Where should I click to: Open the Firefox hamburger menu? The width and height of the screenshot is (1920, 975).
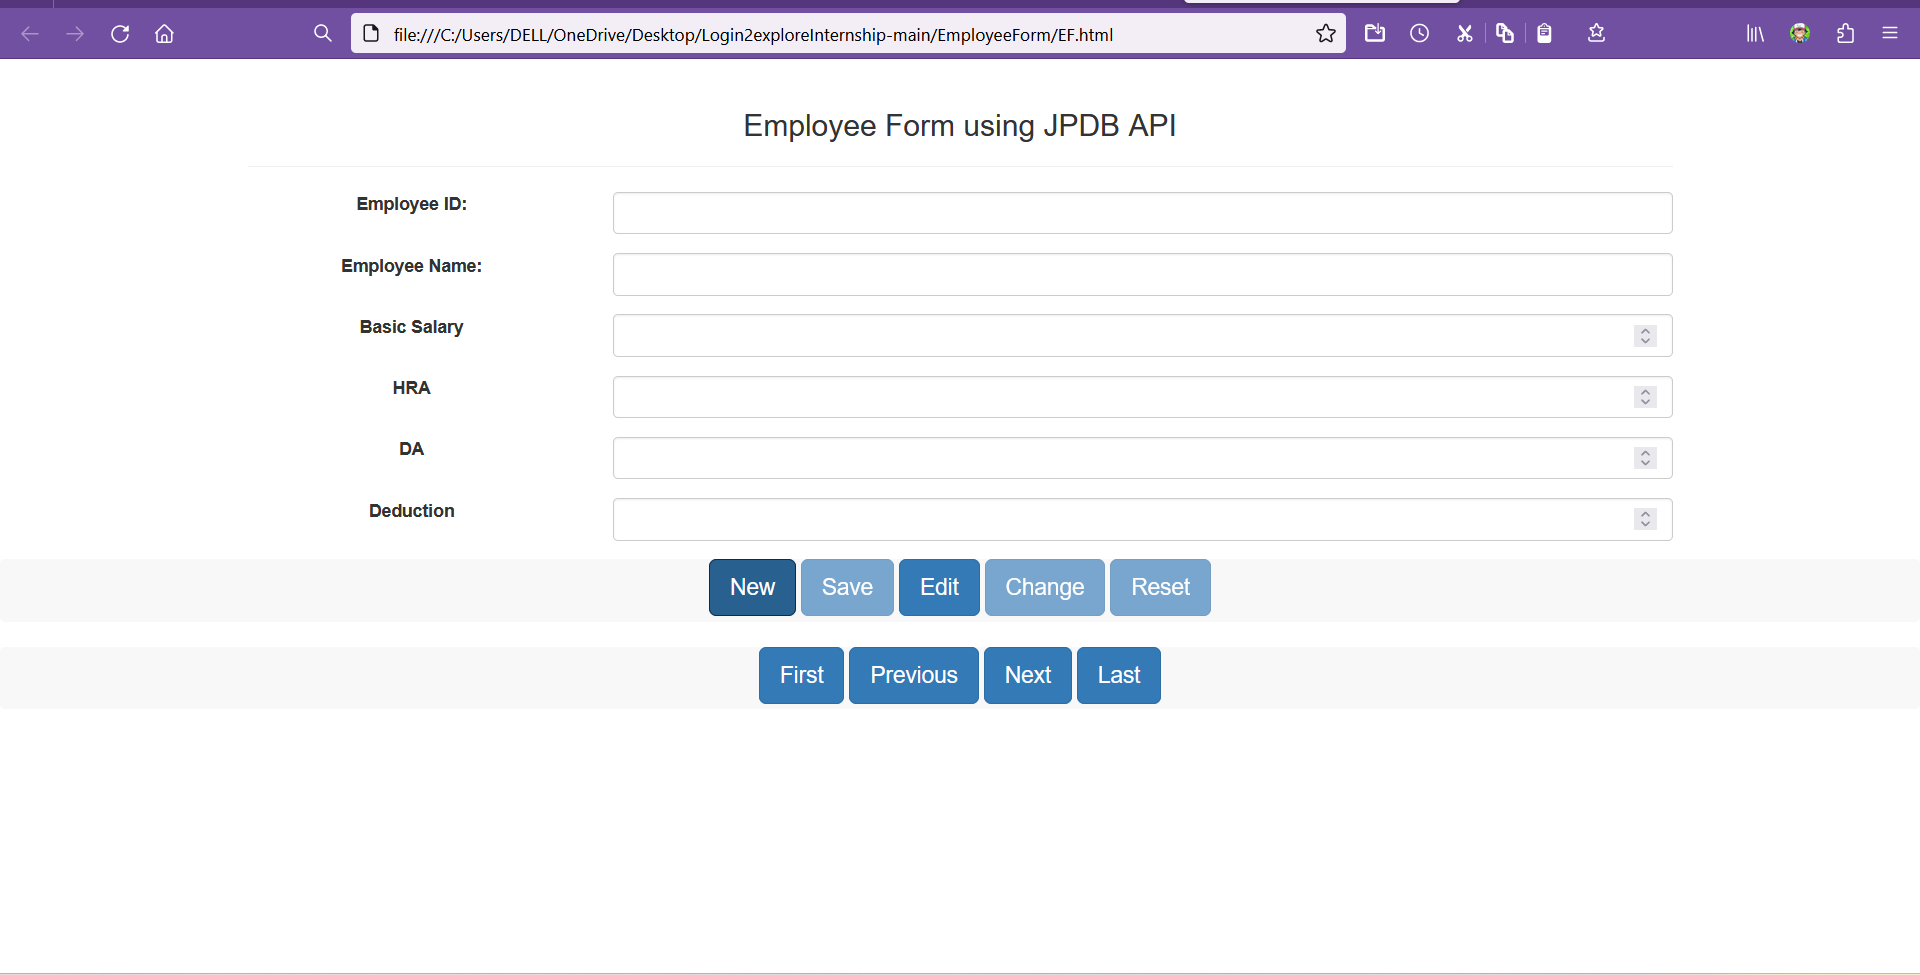(x=1891, y=33)
